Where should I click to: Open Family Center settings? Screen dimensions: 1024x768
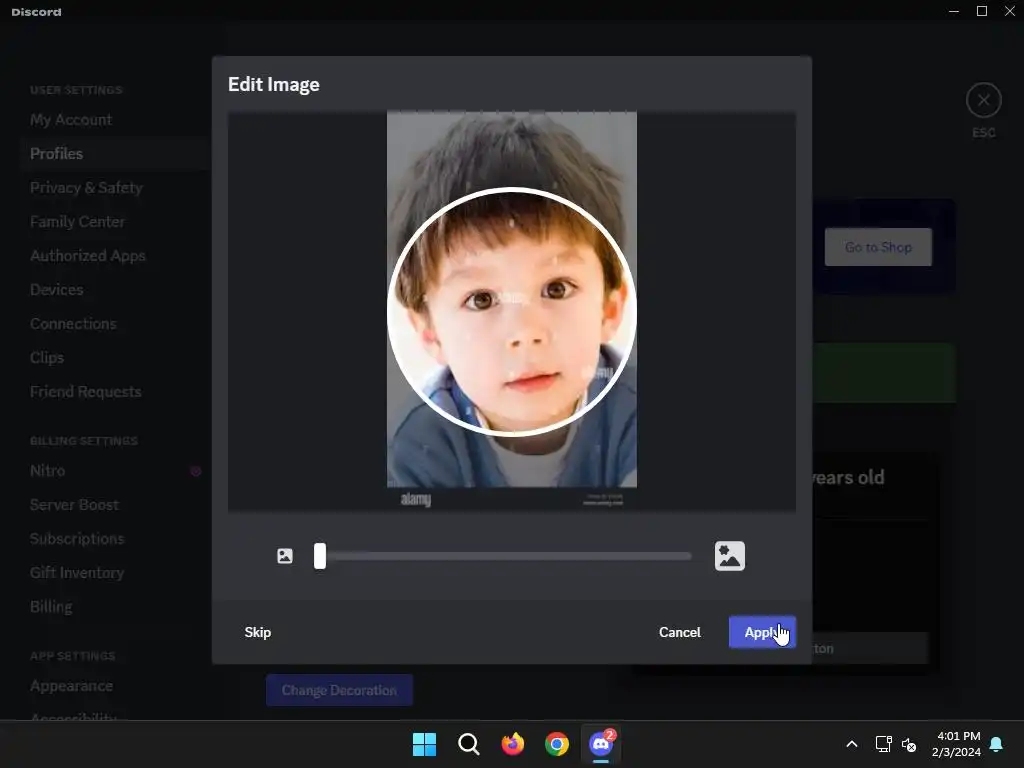coord(77,221)
